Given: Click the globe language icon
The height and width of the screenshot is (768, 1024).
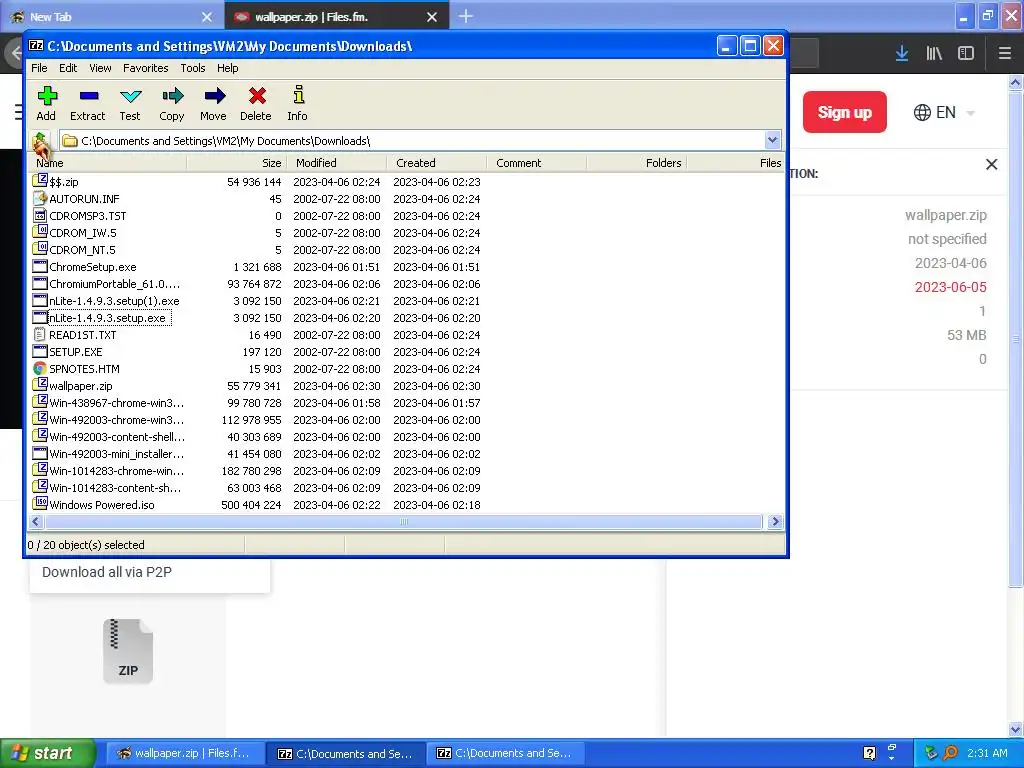Looking at the screenshot, I should [x=922, y=112].
